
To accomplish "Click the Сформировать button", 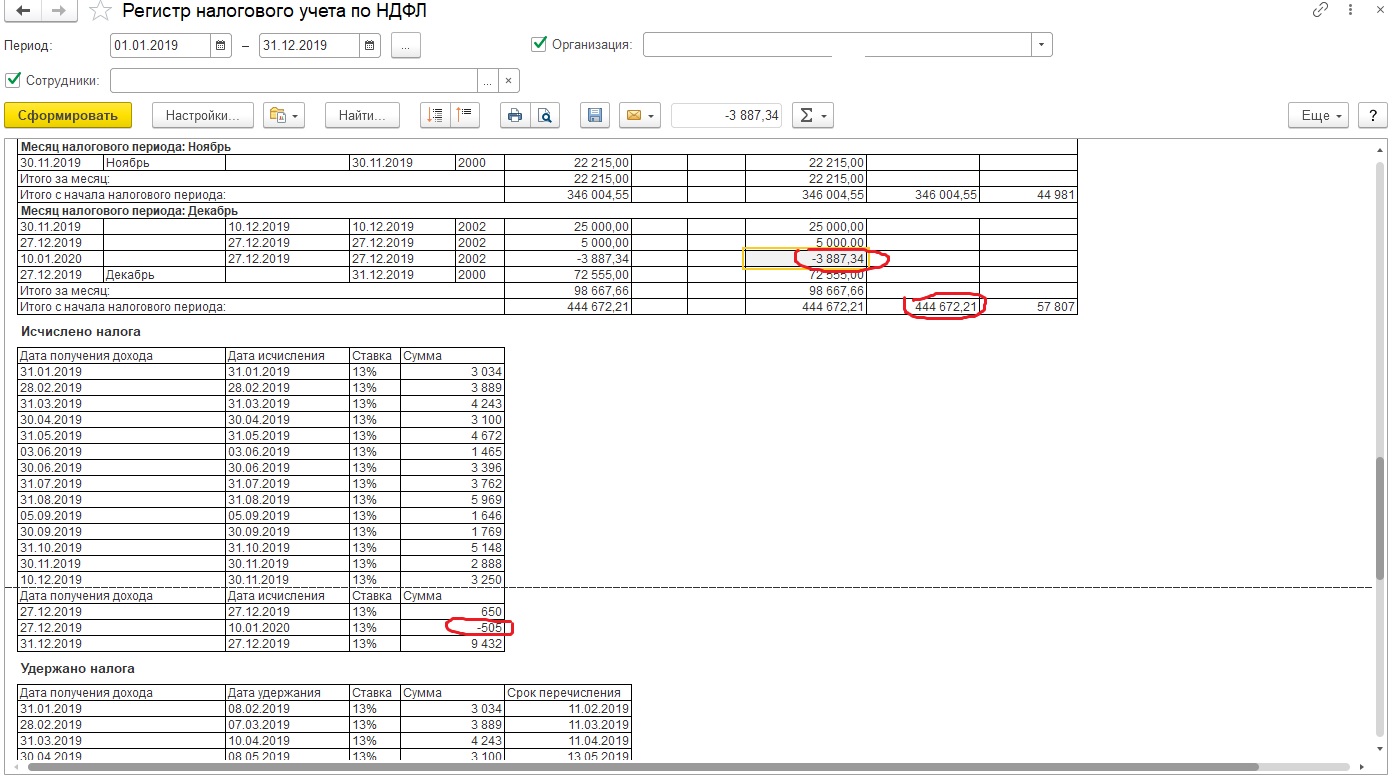I will [x=68, y=115].
